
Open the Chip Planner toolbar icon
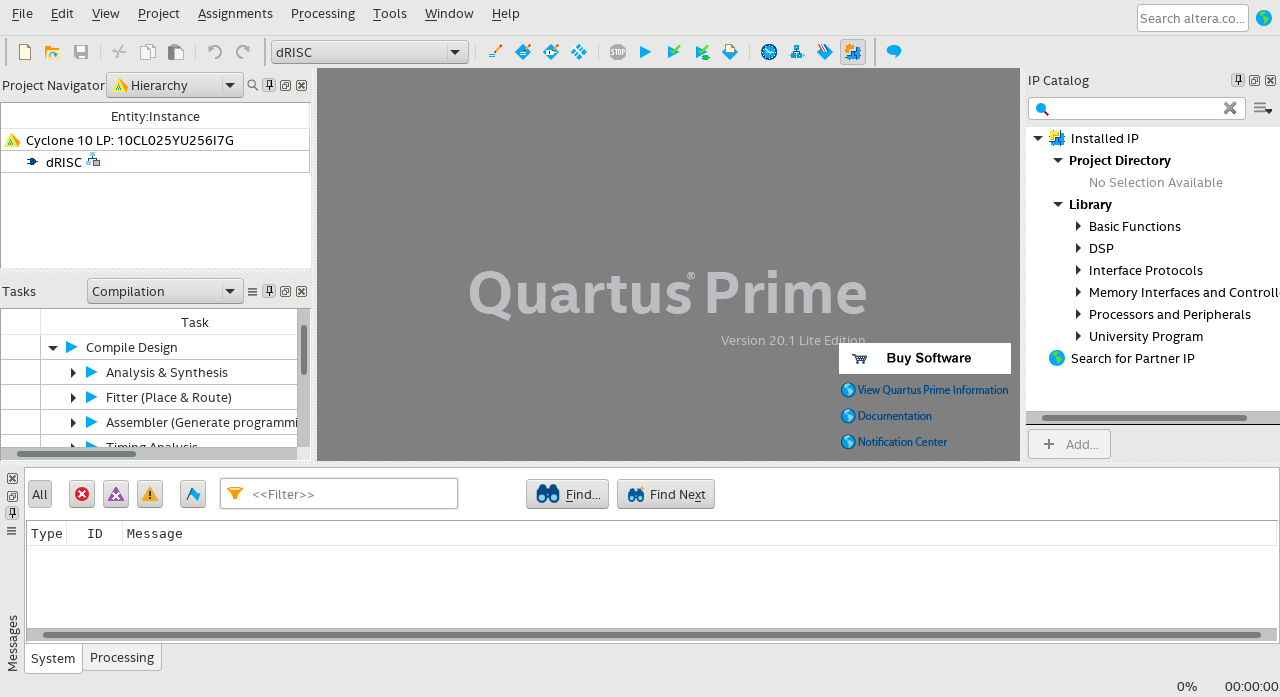pyautogui.click(x=578, y=52)
